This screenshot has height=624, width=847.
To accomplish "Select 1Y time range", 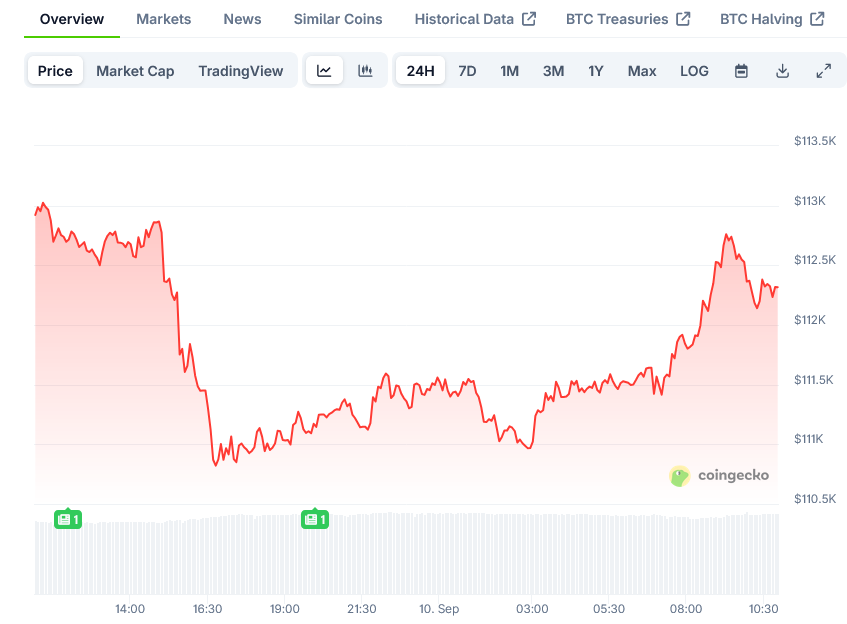I will [596, 71].
